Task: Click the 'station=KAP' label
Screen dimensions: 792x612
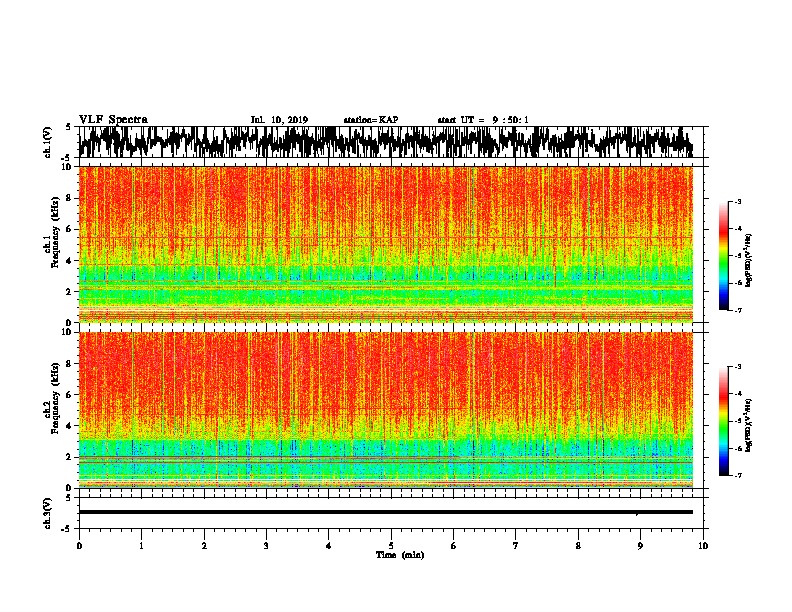Action: pyautogui.click(x=371, y=120)
